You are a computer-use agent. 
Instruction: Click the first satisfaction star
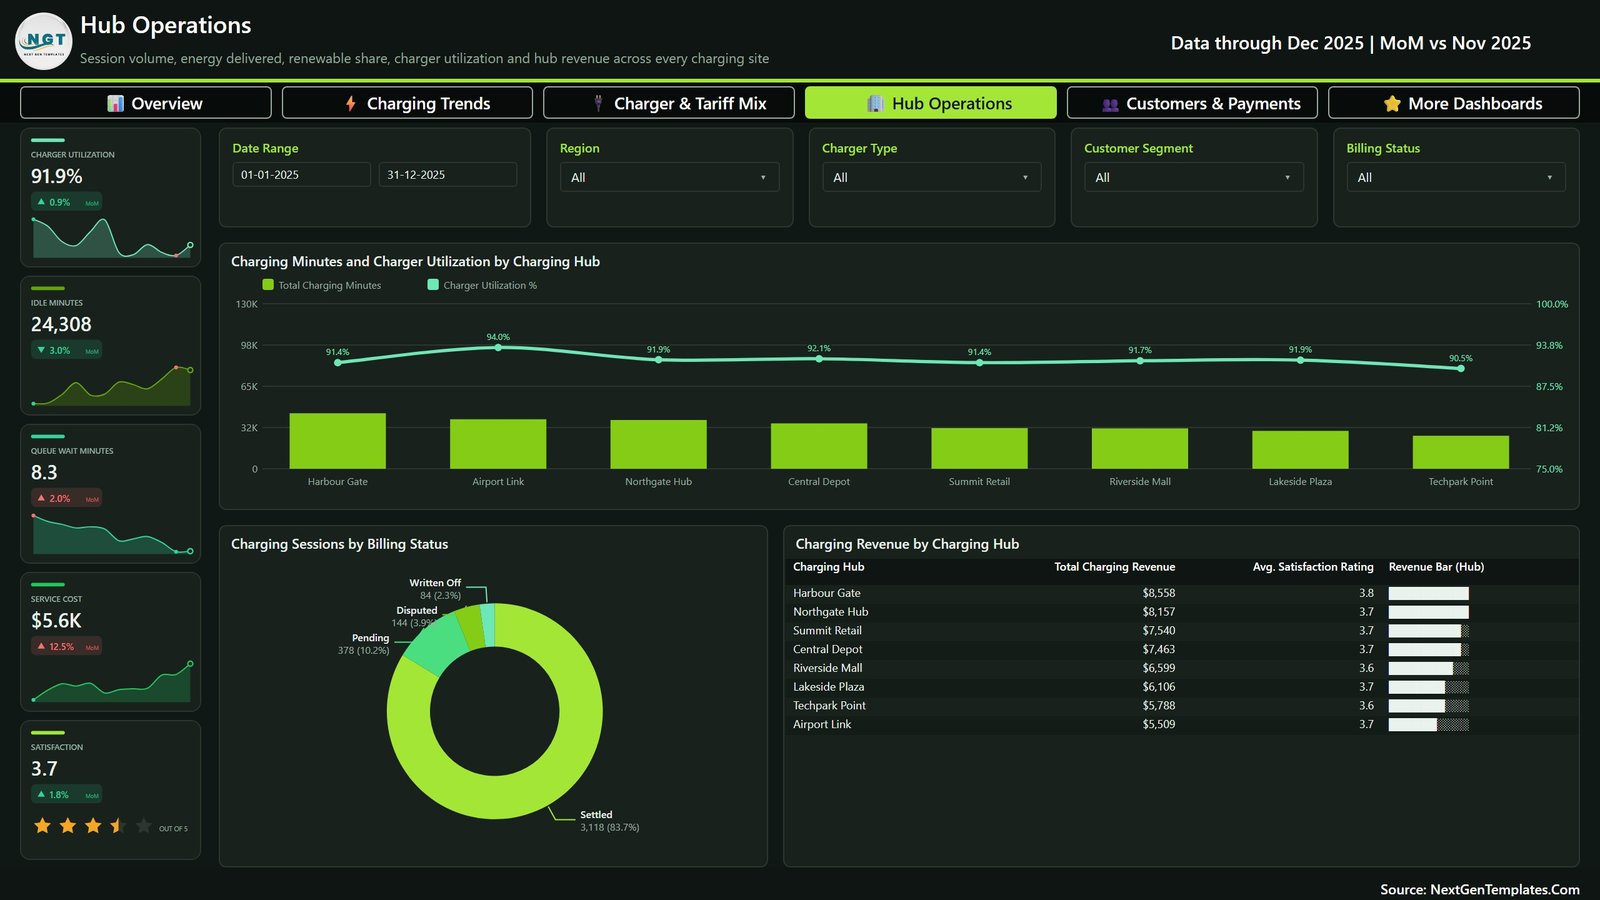coord(42,825)
